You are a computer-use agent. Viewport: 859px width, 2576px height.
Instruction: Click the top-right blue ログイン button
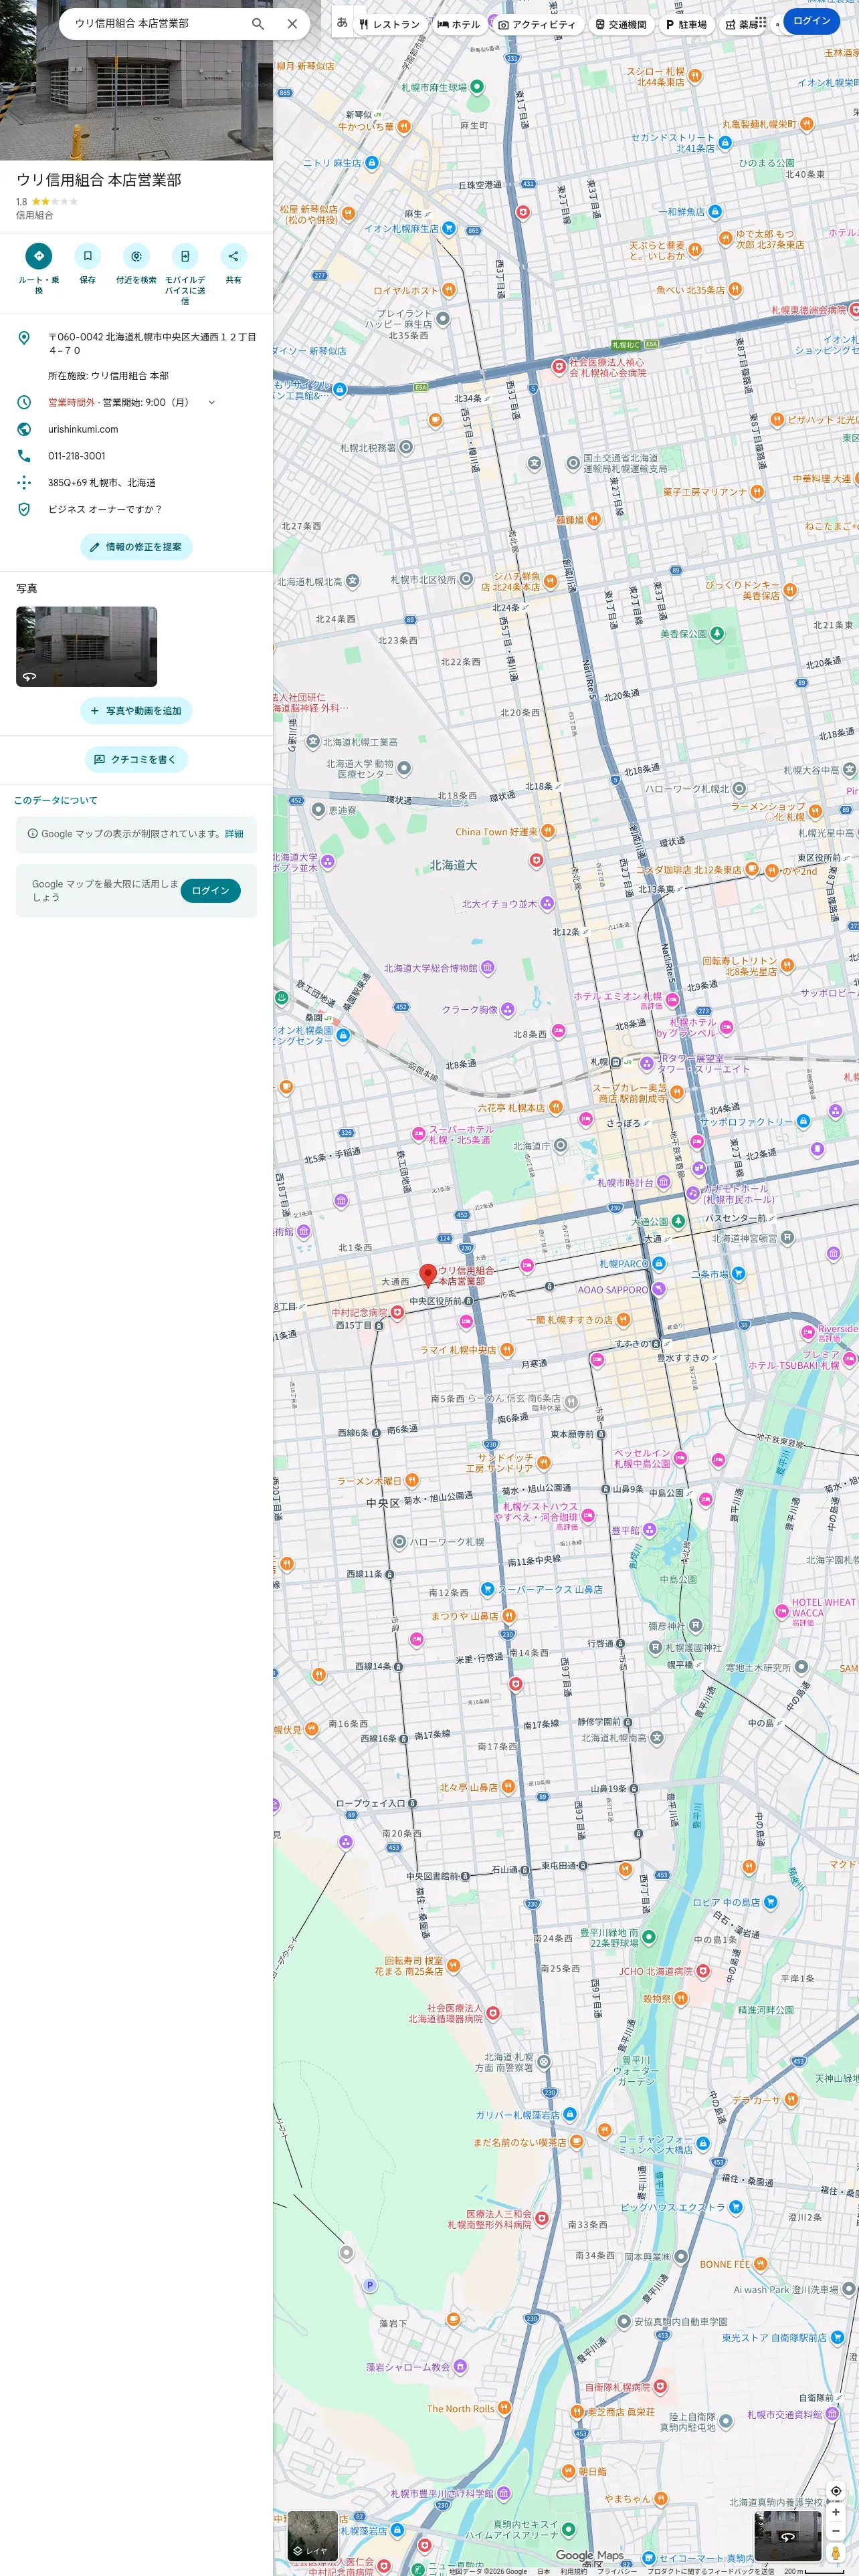811,21
